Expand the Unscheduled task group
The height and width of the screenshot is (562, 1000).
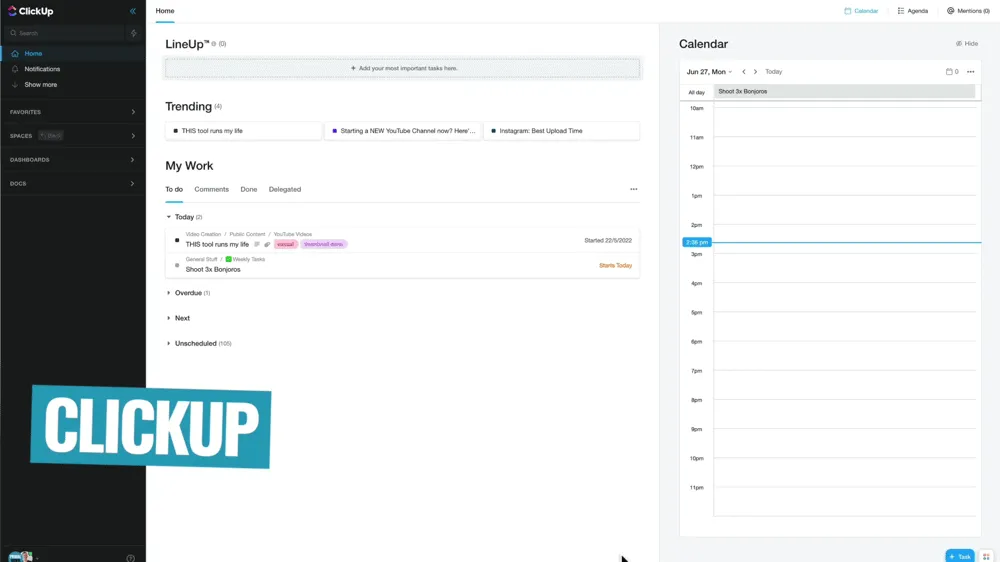(169, 343)
